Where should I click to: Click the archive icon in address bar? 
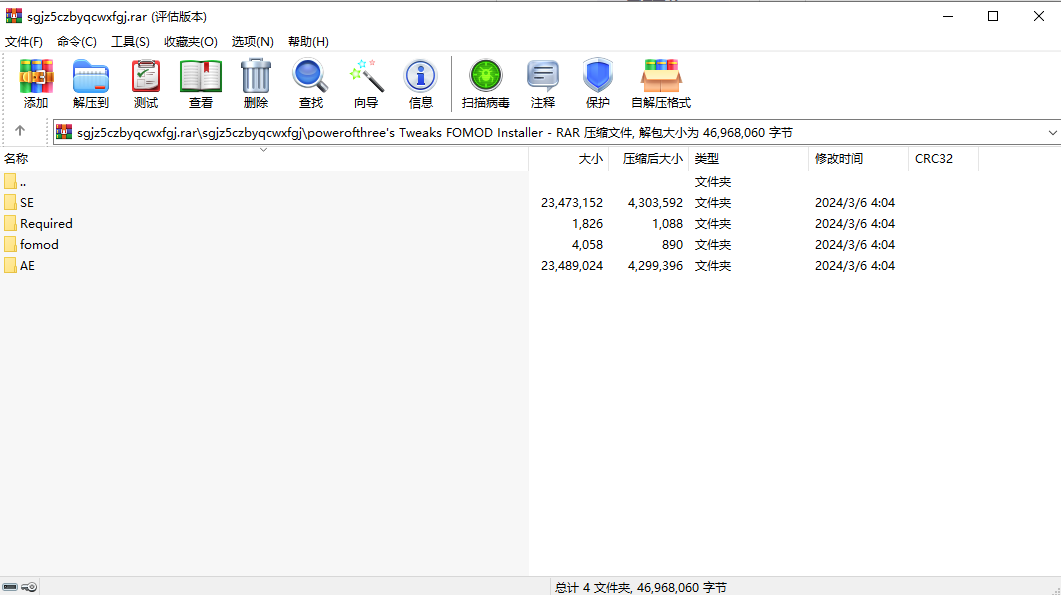coord(64,132)
